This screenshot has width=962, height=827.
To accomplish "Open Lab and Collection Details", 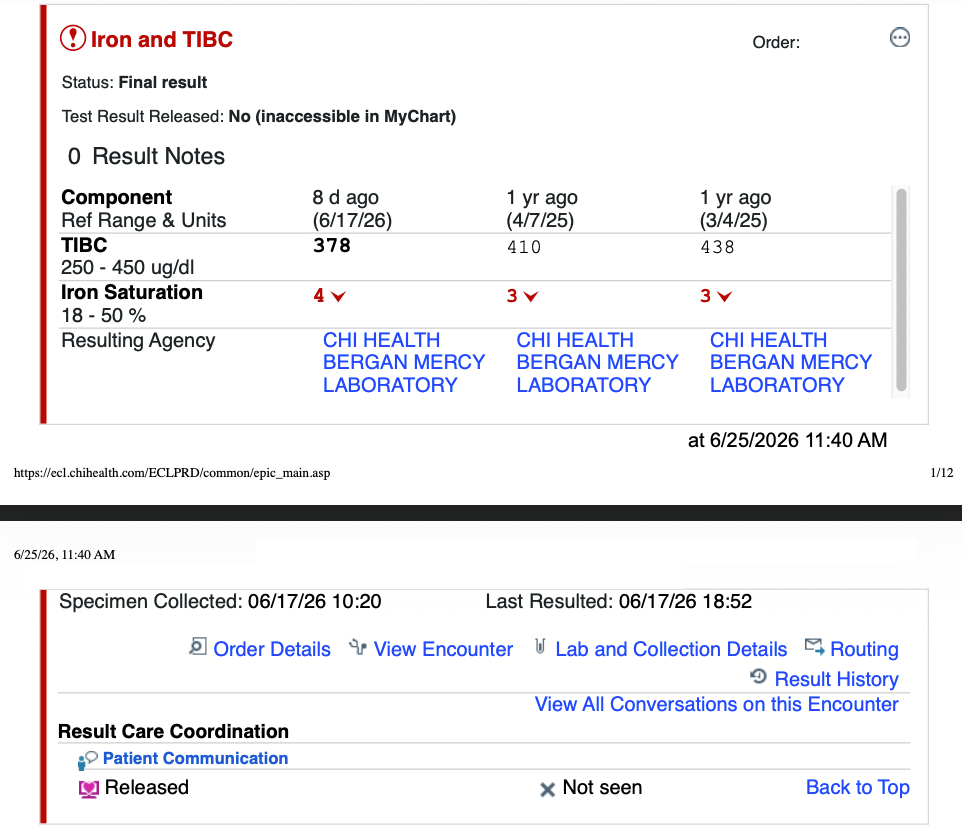I will tap(671, 649).
